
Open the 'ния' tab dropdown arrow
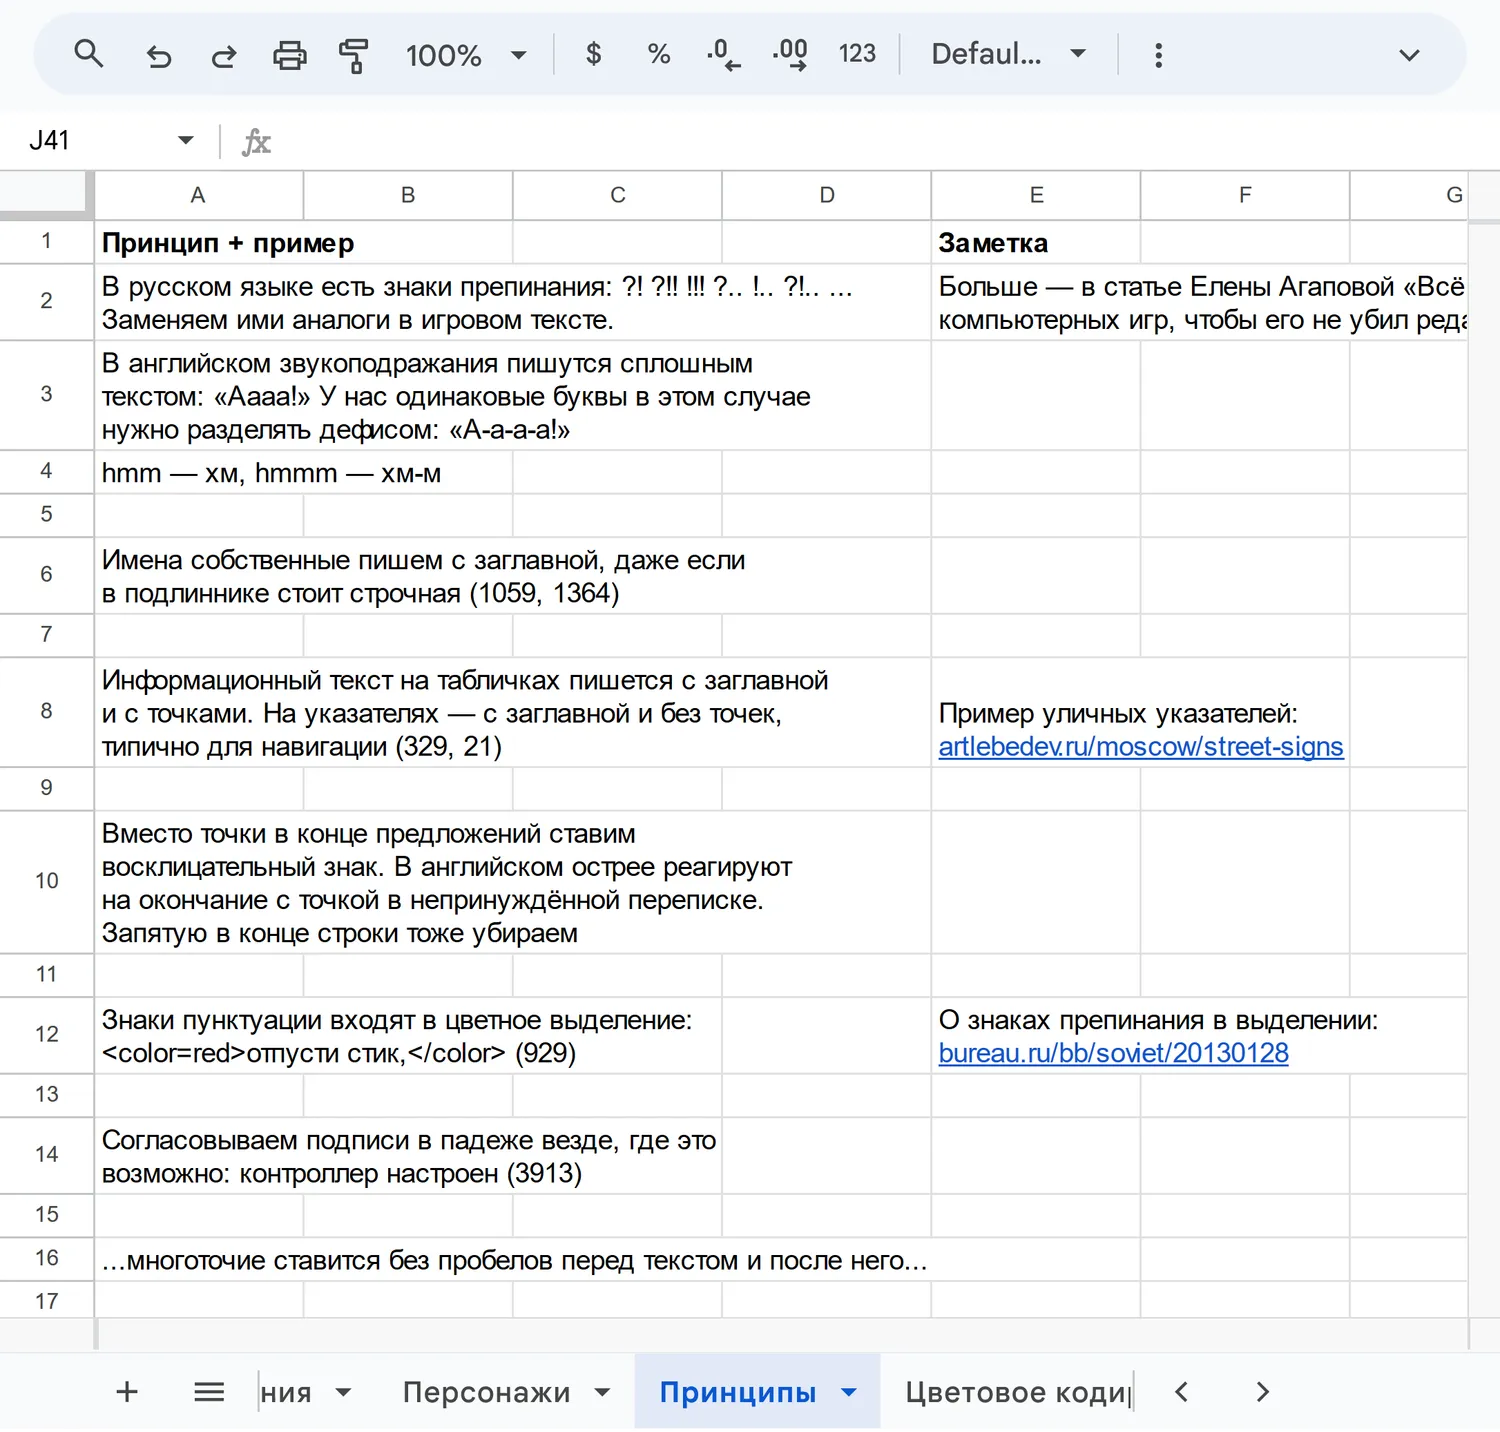pyautogui.click(x=343, y=1392)
